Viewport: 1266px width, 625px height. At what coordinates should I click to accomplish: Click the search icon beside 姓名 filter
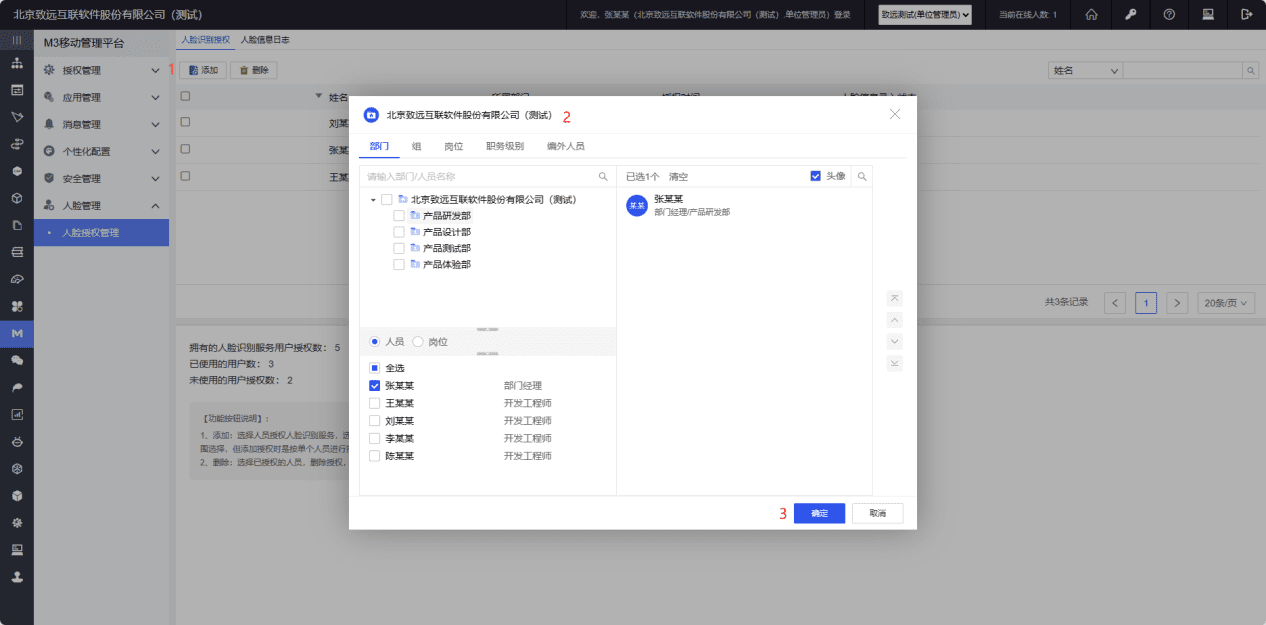coord(1250,71)
